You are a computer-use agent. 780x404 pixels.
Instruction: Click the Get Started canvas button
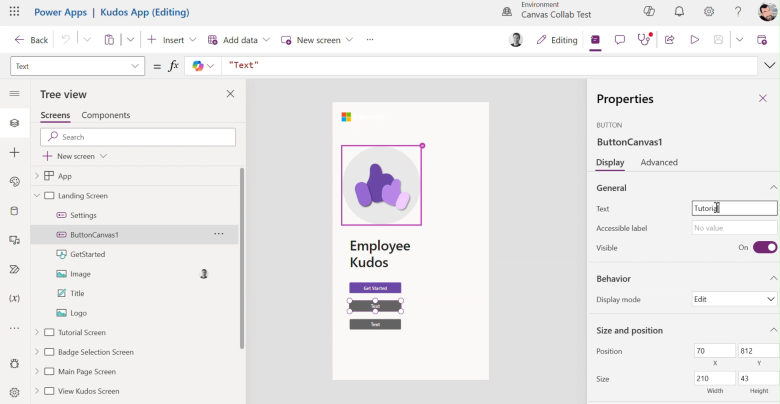coord(375,288)
